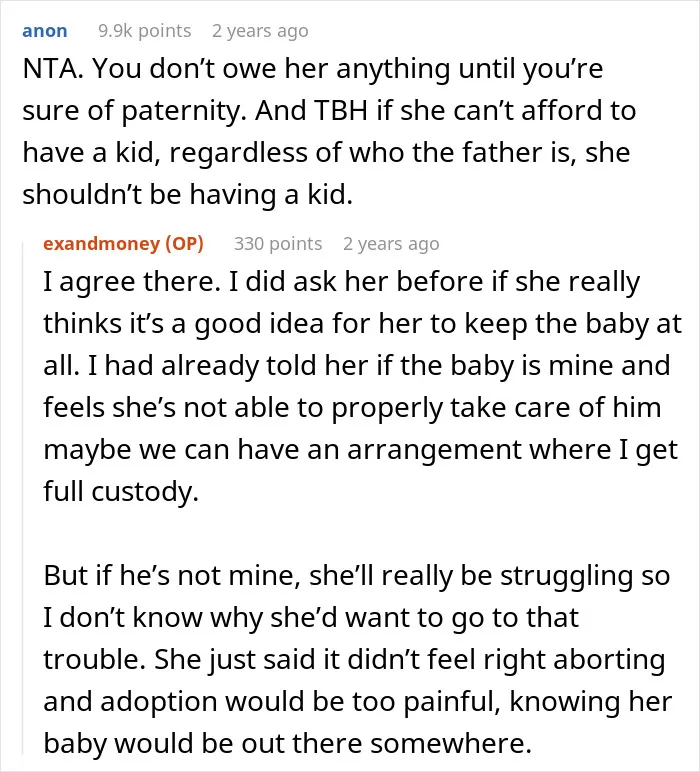Open anon comment's 2 years ago timestamp
This screenshot has width=700, height=772.
(260, 31)
